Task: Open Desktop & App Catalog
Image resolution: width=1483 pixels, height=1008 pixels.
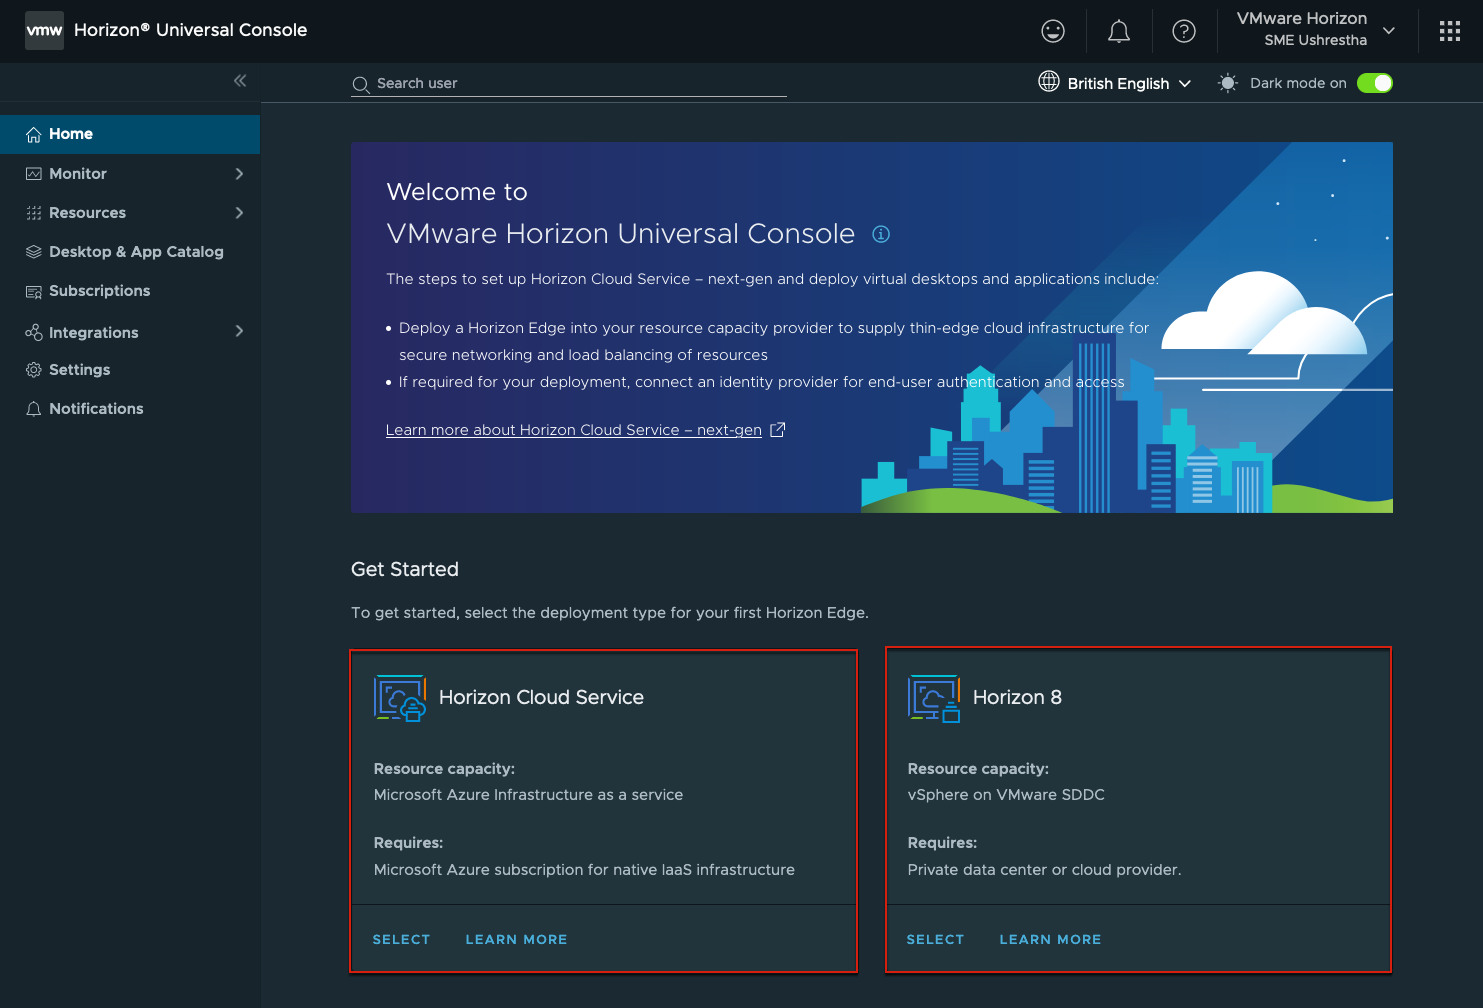Action: click(x=130, y=252)
